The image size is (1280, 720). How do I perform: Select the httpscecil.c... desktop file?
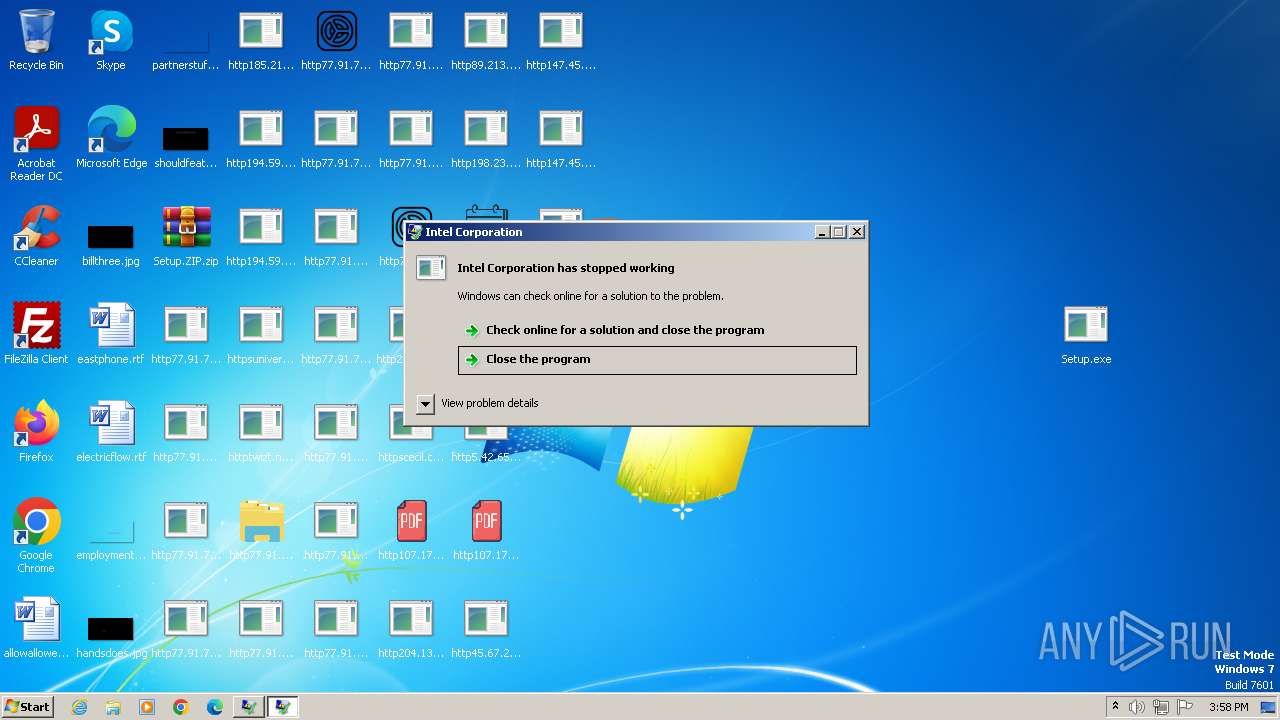(x=411, y=433)
